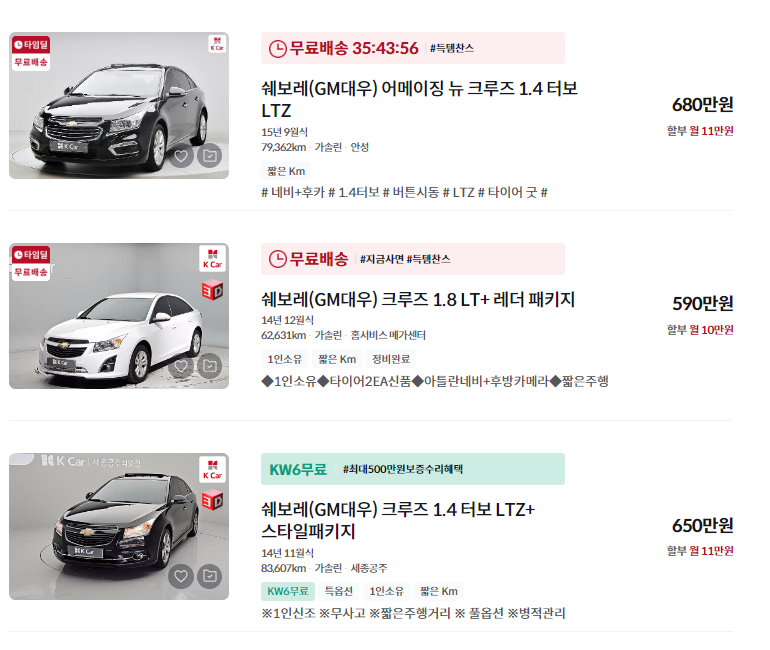
Task: Click 할부 월 11만원 under 680만원
Action: point(700,131)
